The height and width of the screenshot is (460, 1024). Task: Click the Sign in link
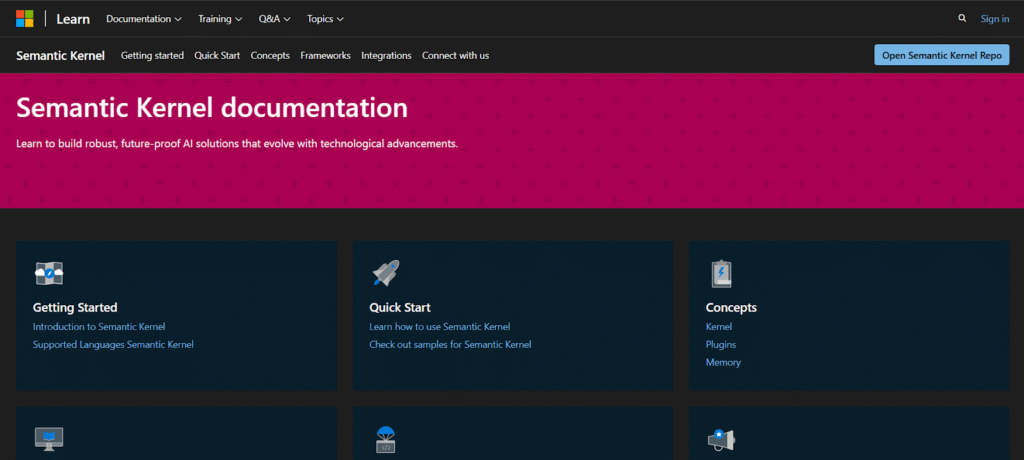click(994, 18)
